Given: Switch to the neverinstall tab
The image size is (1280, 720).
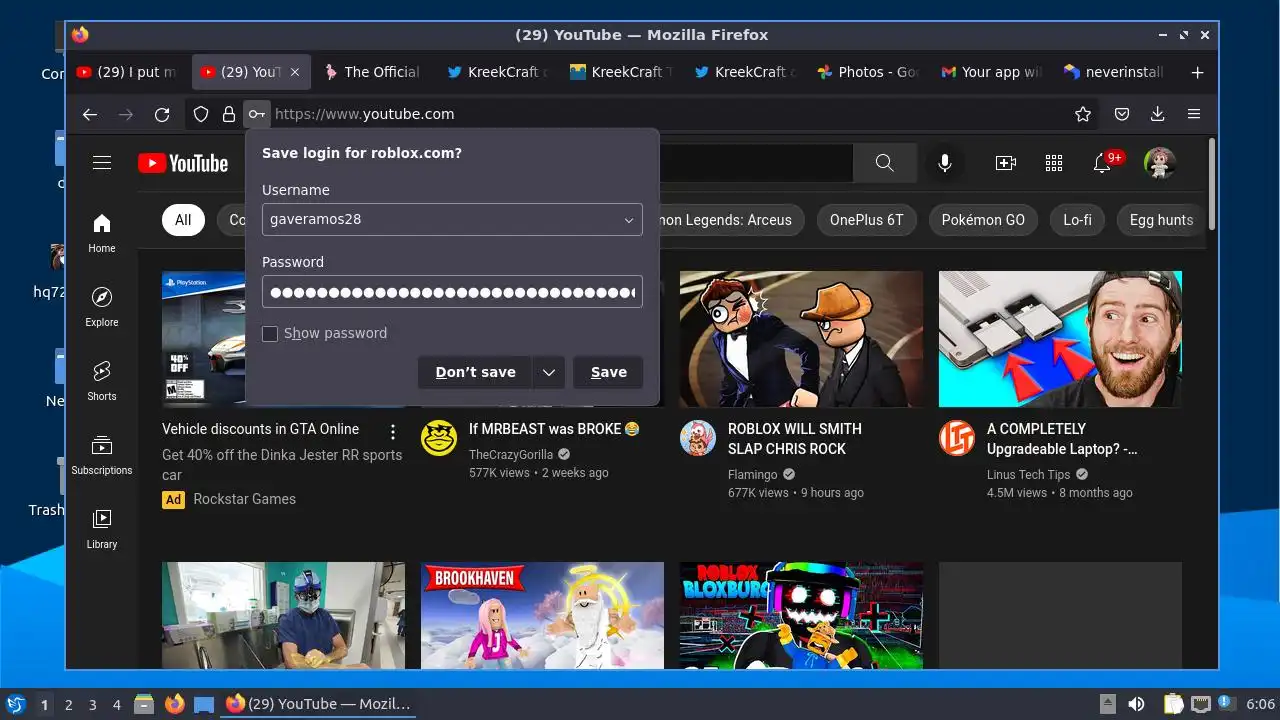Looking at the screenshot, I should (x=1114, y=72).
